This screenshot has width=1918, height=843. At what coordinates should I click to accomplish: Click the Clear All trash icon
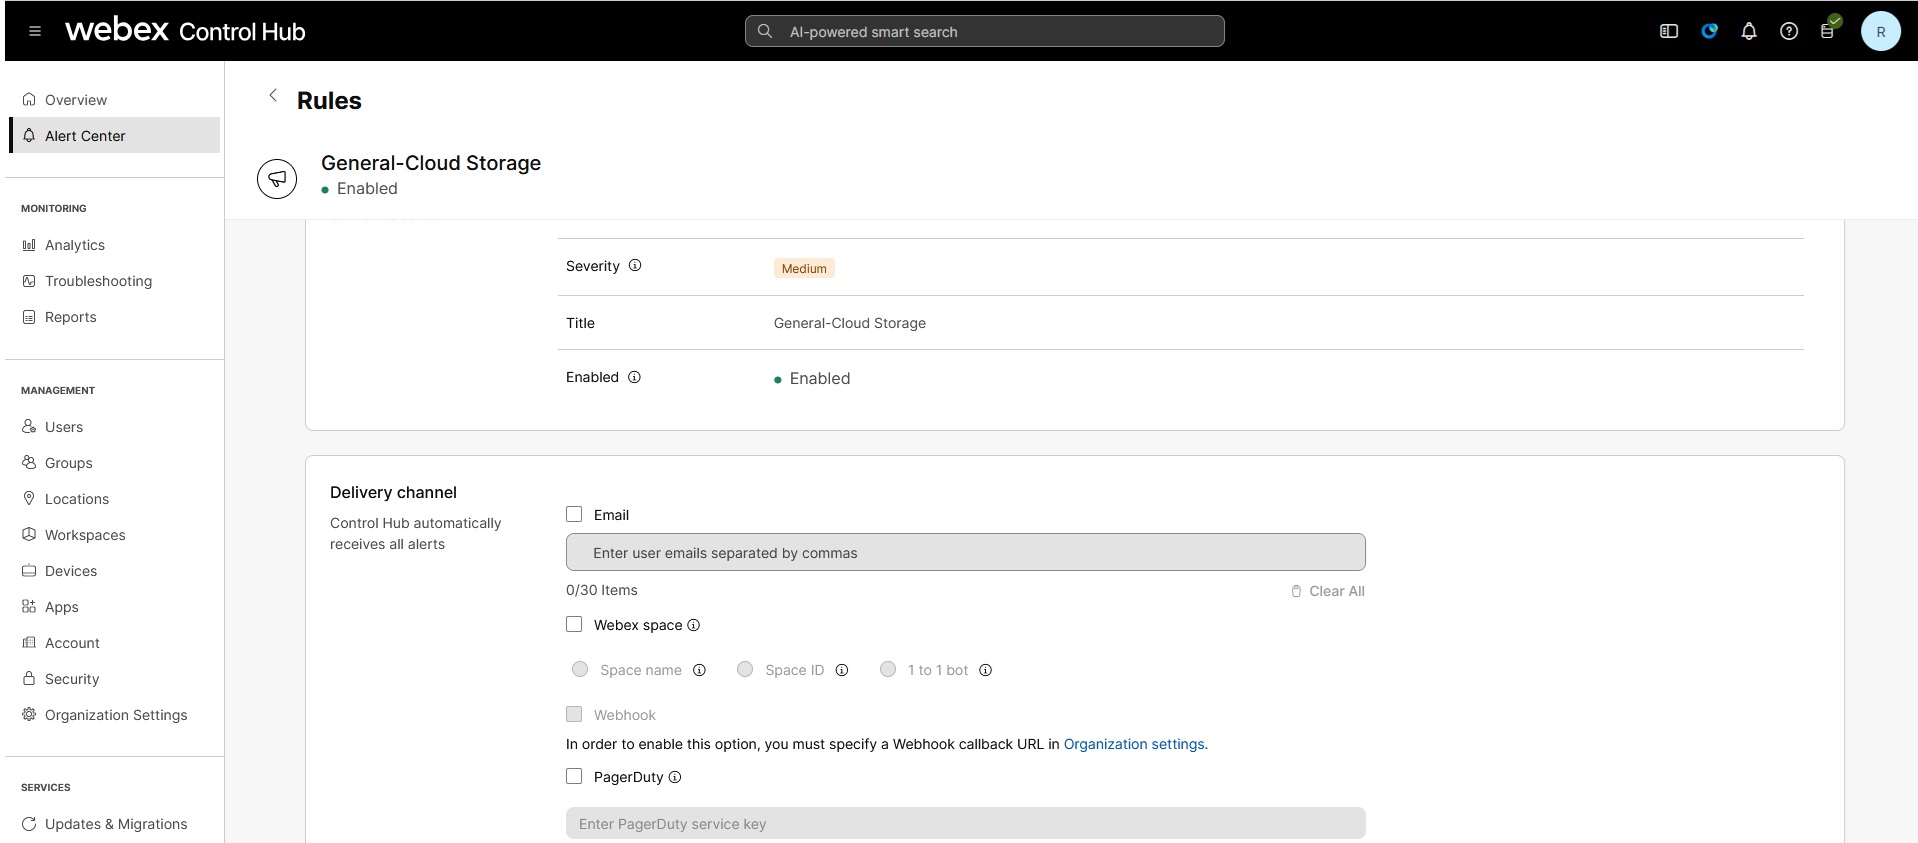1296,591
